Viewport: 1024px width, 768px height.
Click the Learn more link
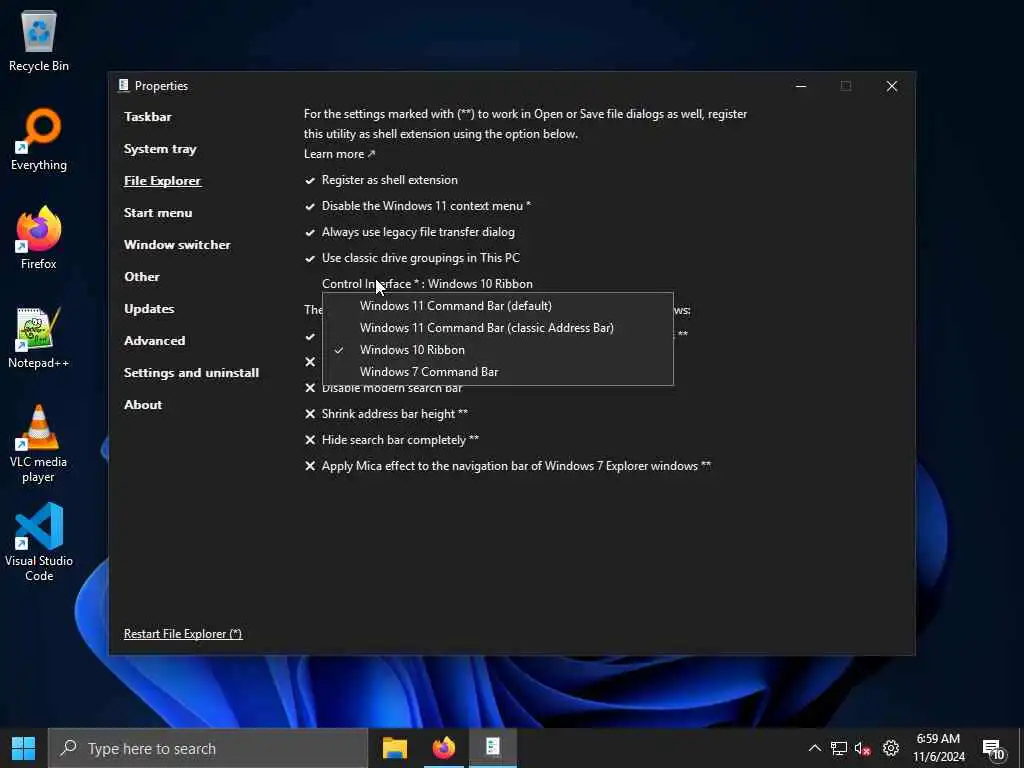tap(340, 154)
